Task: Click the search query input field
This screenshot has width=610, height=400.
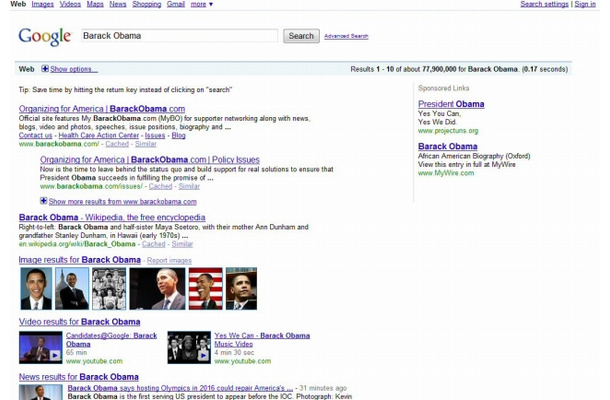Action: coord(179,36)
